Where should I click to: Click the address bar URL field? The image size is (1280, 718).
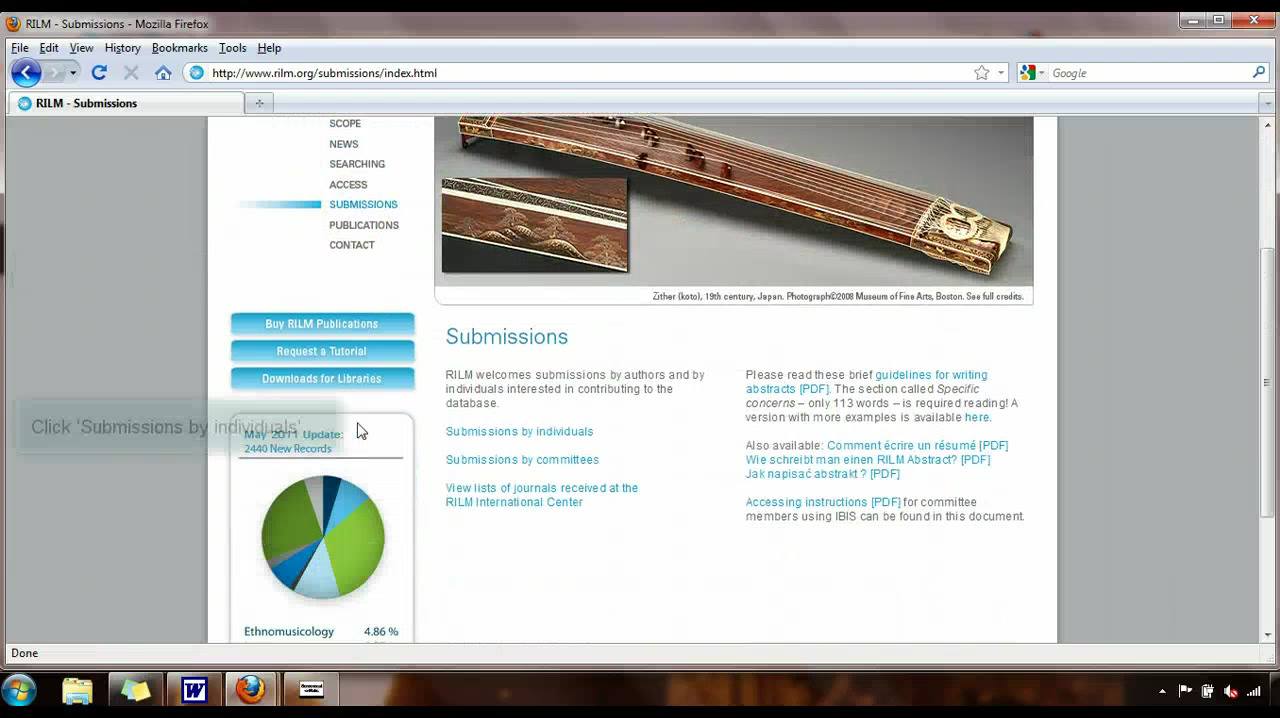pos(590,73)
